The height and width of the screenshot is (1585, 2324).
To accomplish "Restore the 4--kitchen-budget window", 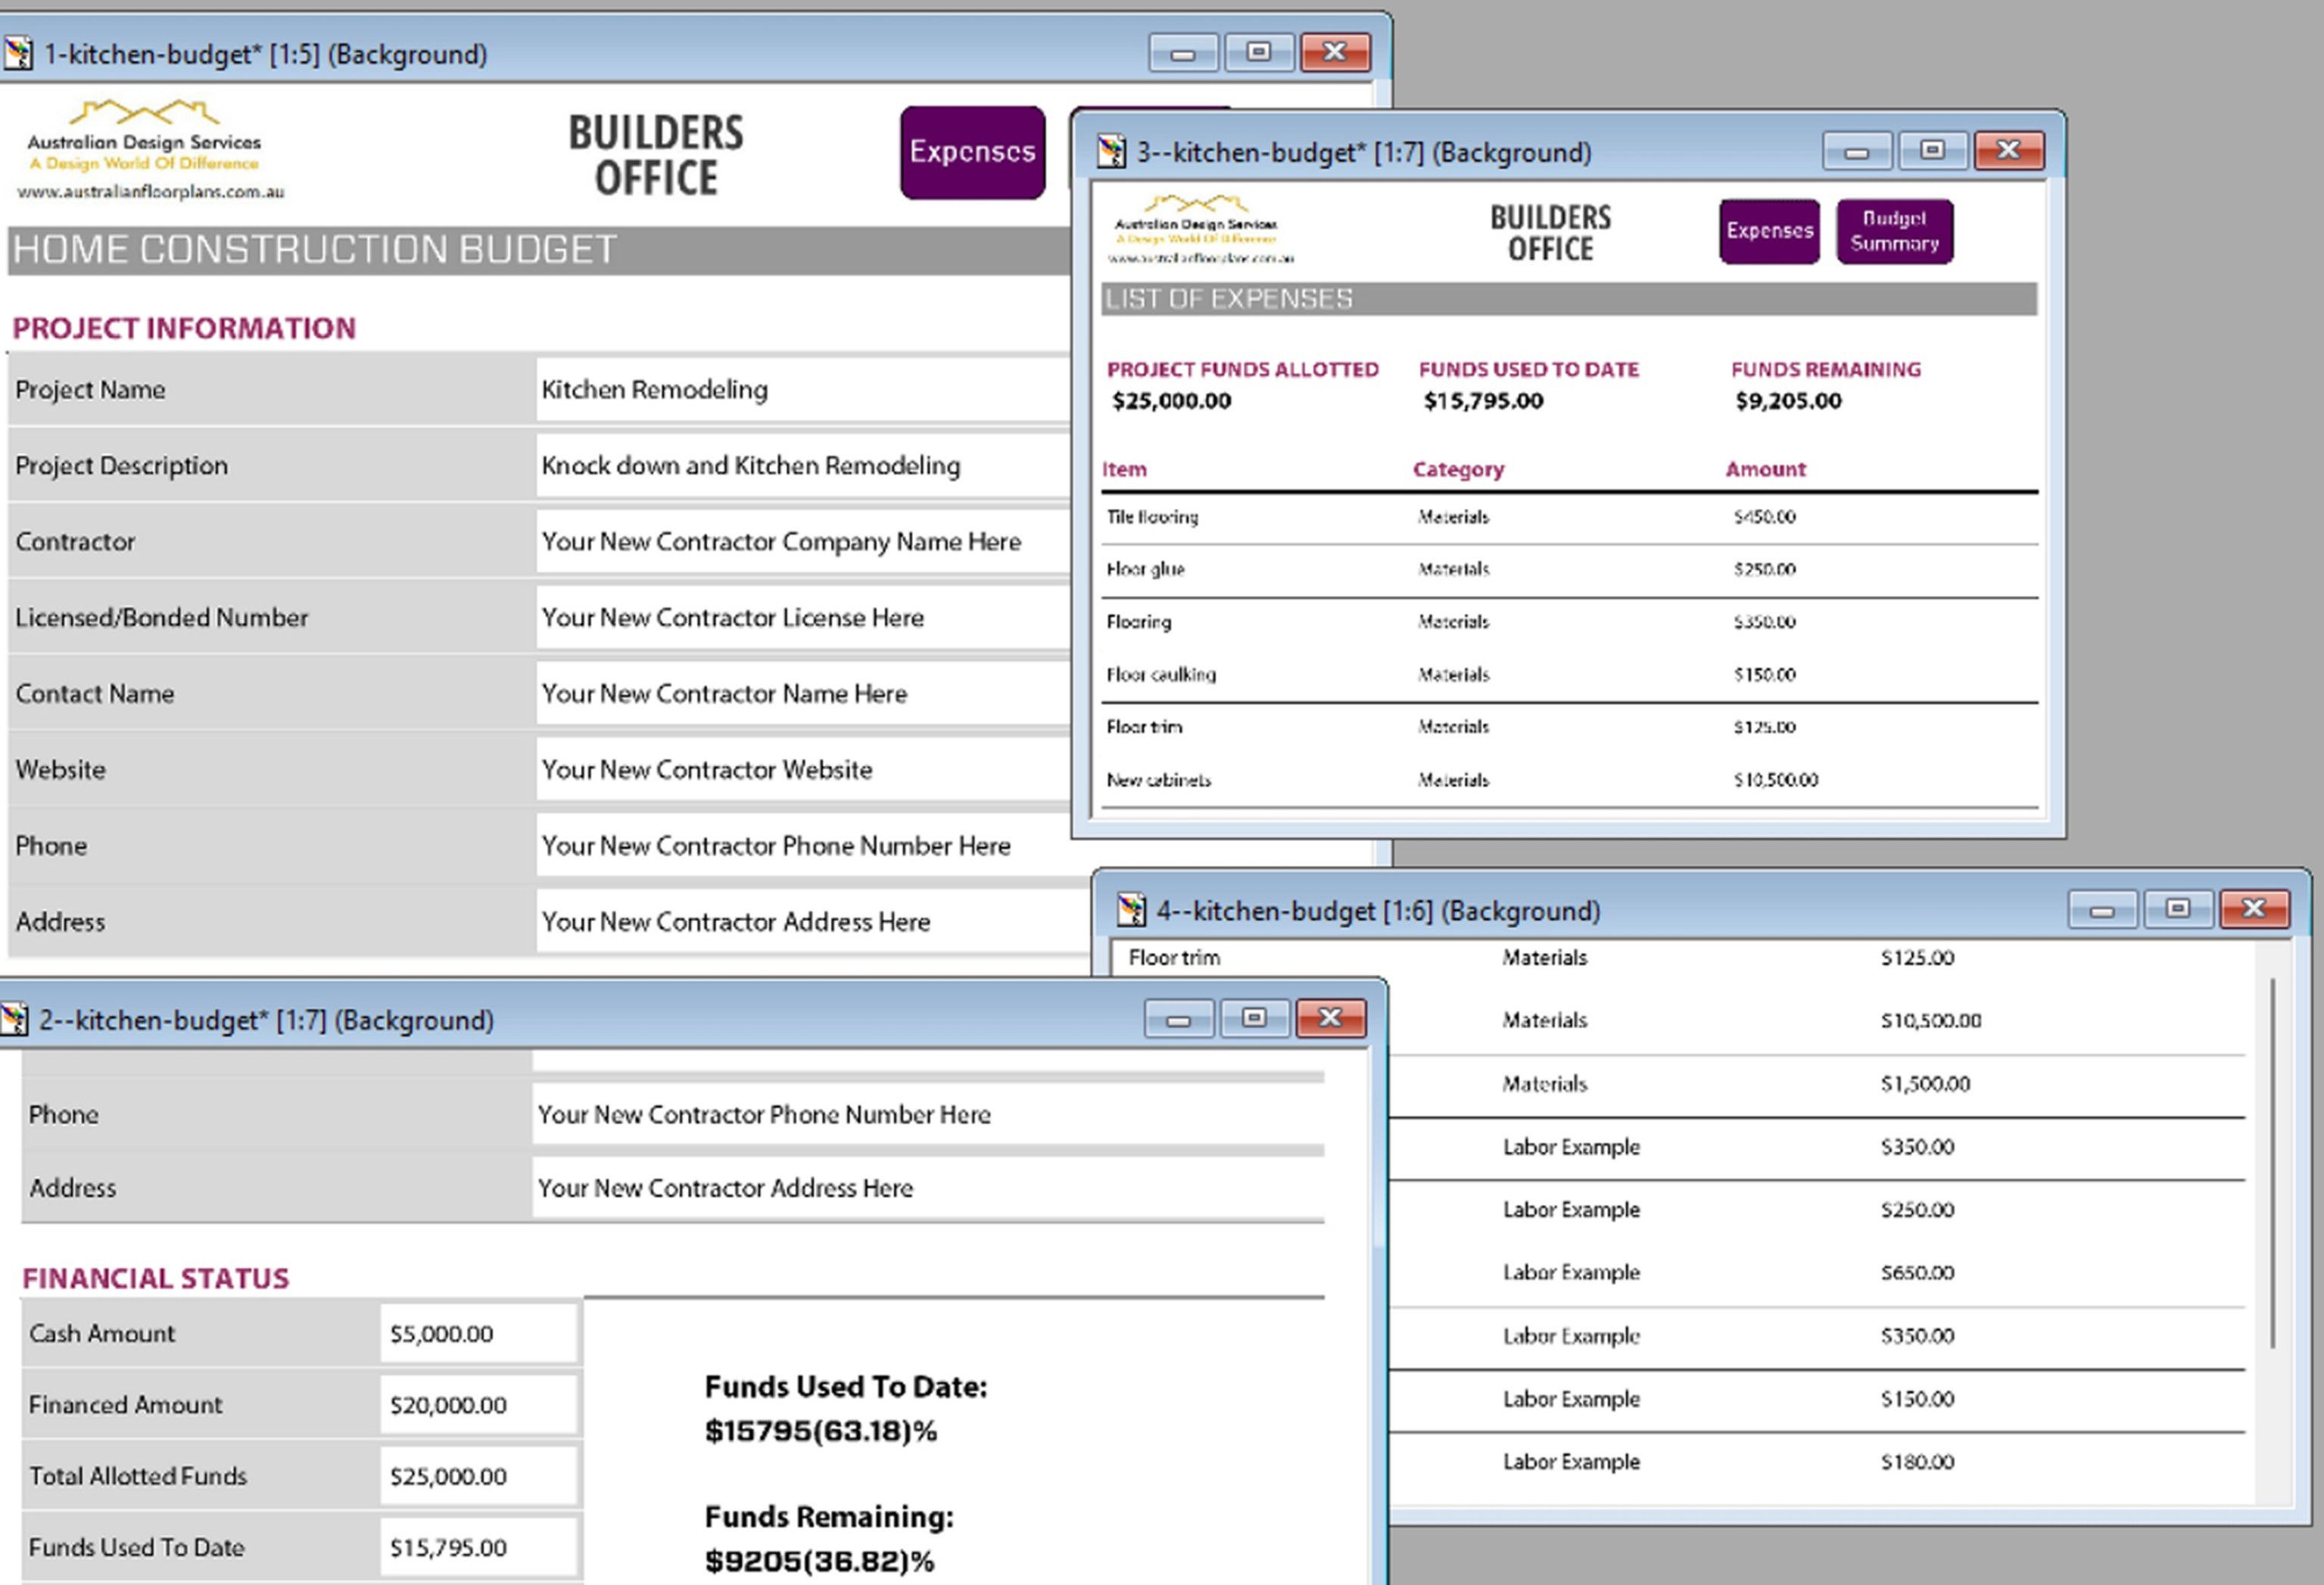I will point(2179,909).
